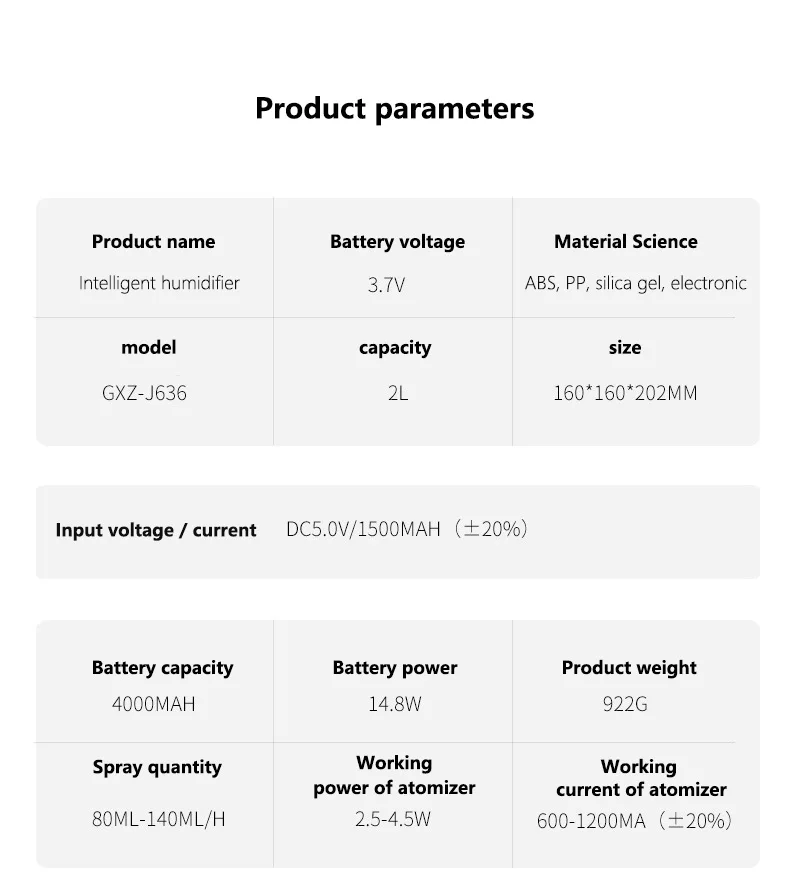Click the 160*160*202MM size value
The width and height of the screenshot is (790, 885).
[625, 393]
